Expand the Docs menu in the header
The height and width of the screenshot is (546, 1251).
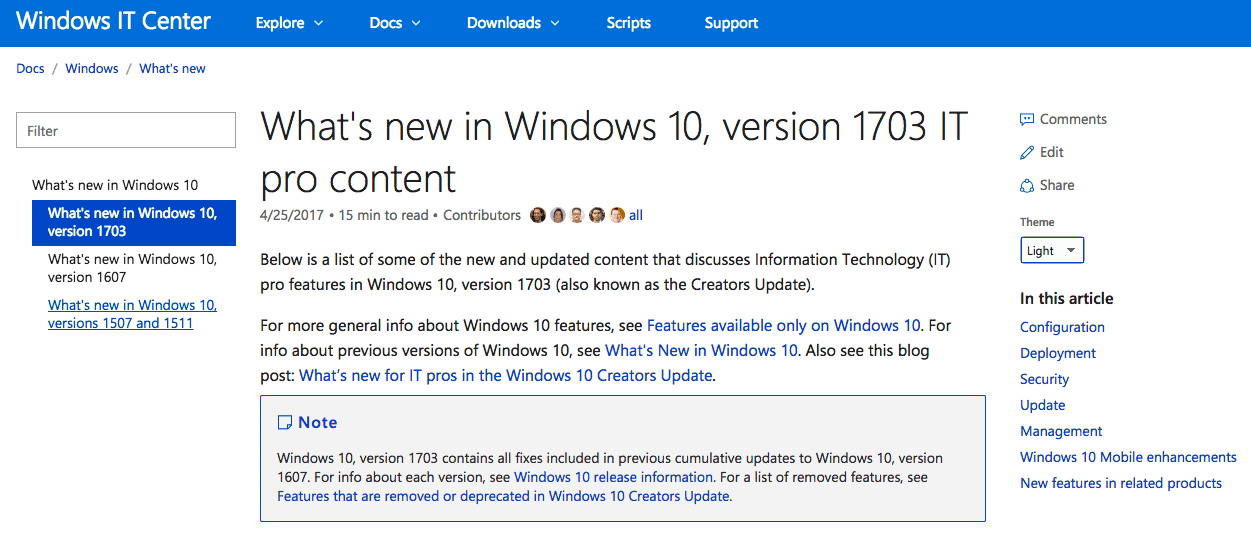pyautogui.click(x=395, y=23)
